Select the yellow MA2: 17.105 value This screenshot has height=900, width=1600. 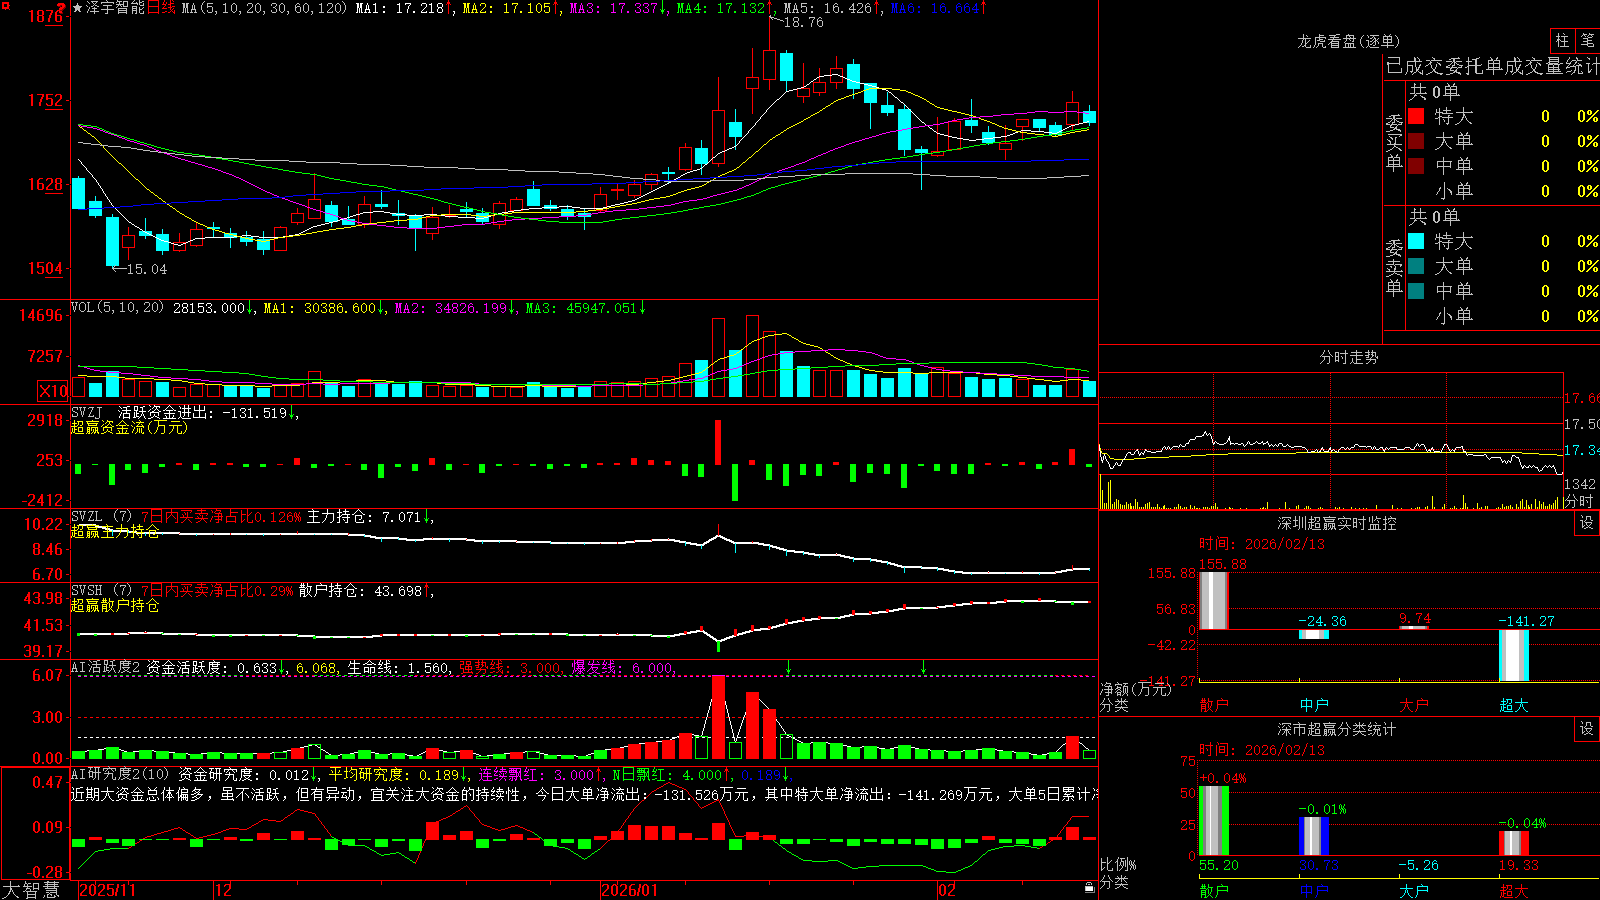(507, 8)
